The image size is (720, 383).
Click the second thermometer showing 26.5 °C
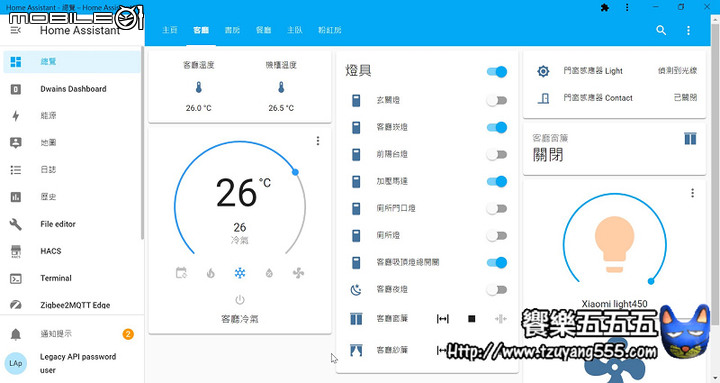(x=281, y=87)
